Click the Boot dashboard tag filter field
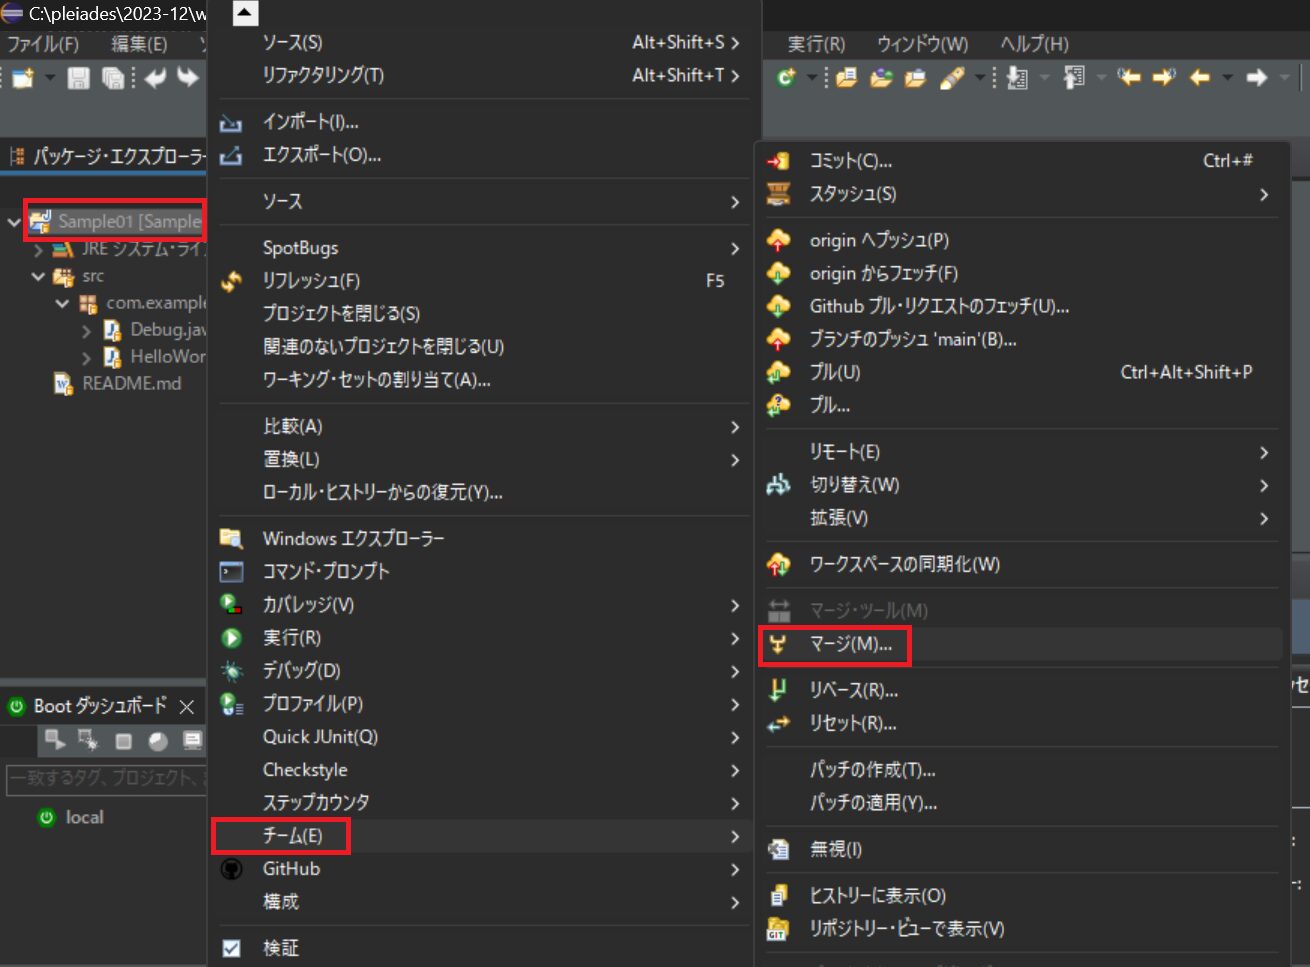 click(106, 778)
